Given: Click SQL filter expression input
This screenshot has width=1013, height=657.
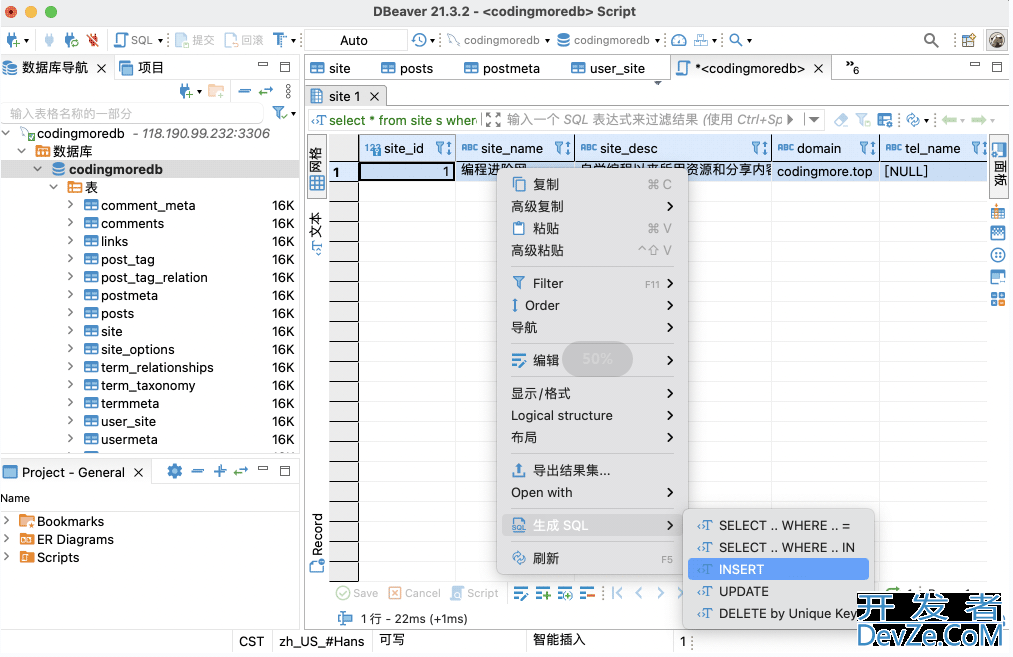Looking at the screenshot, I should [x=643, y=120].
